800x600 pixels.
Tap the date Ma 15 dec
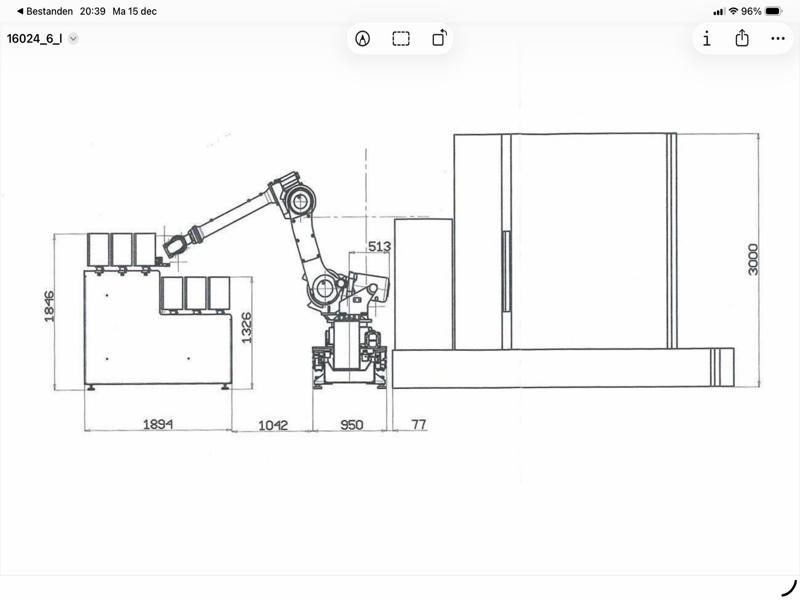(135, 11)
